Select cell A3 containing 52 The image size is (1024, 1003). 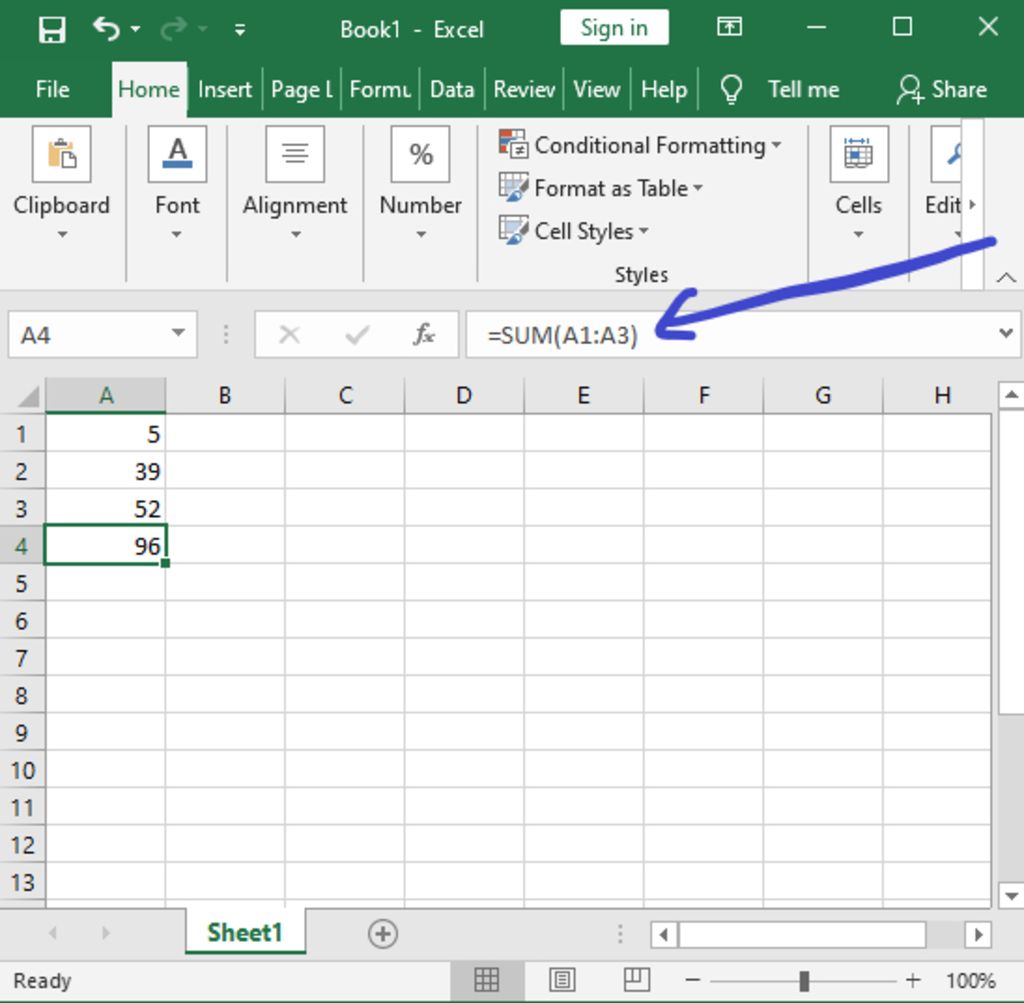(x=106, y=508)
